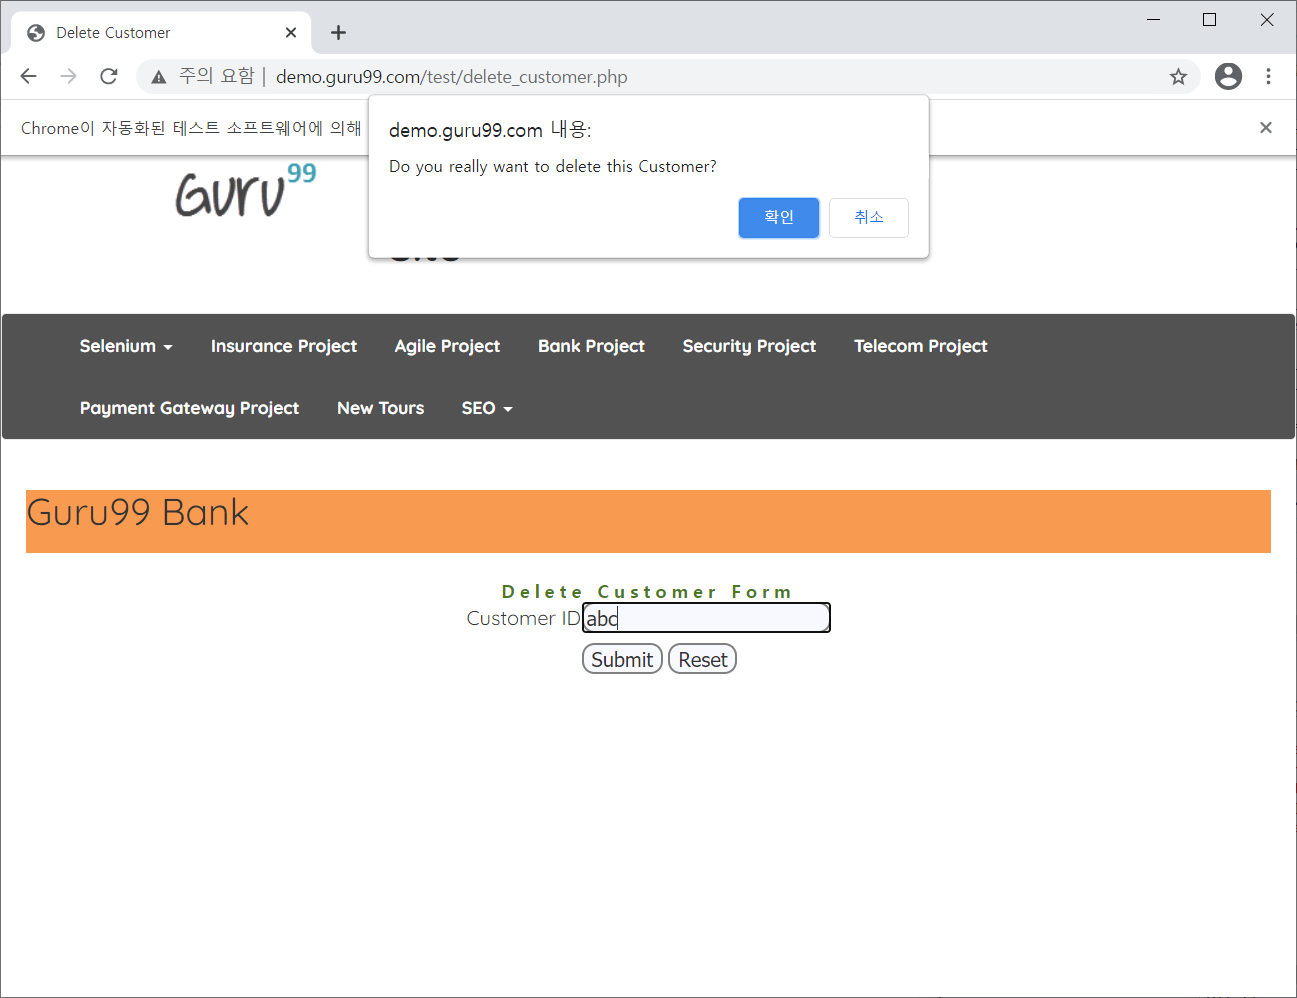Open the New Tours link
This screenshot has width=1297, height=998.
[380, 408]
